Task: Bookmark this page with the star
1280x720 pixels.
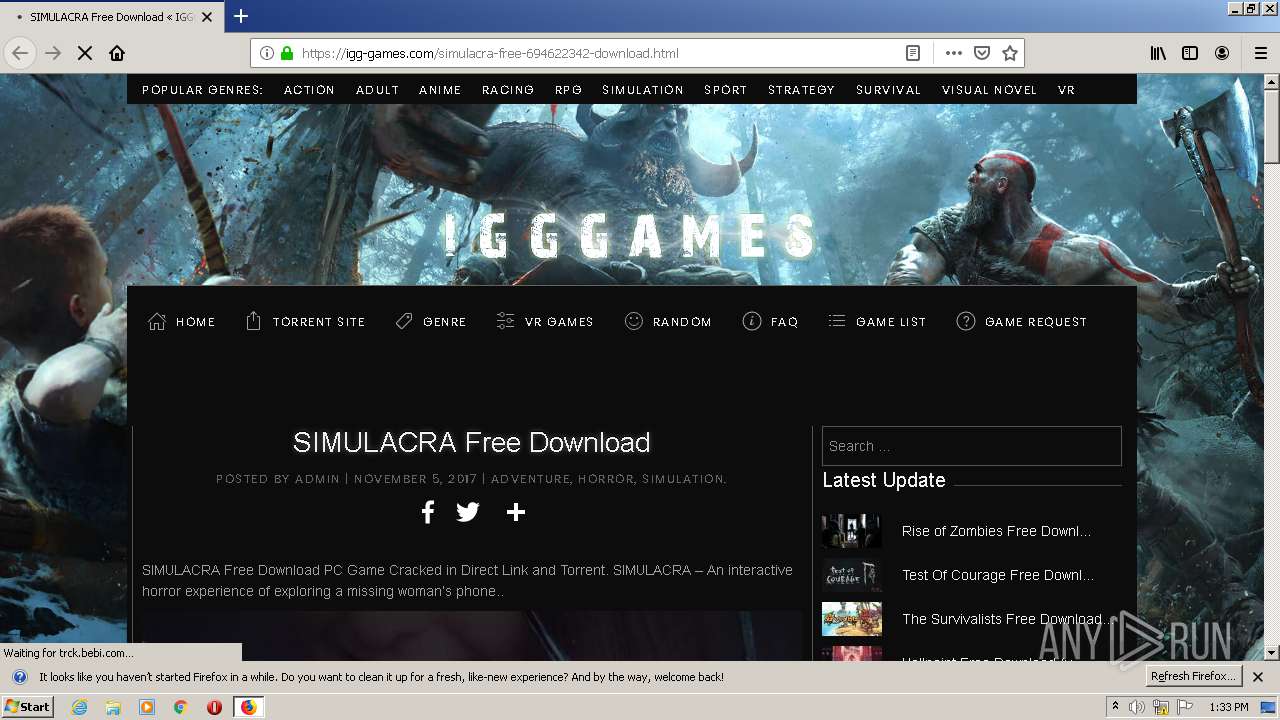Action: [x=1010, y=53]
